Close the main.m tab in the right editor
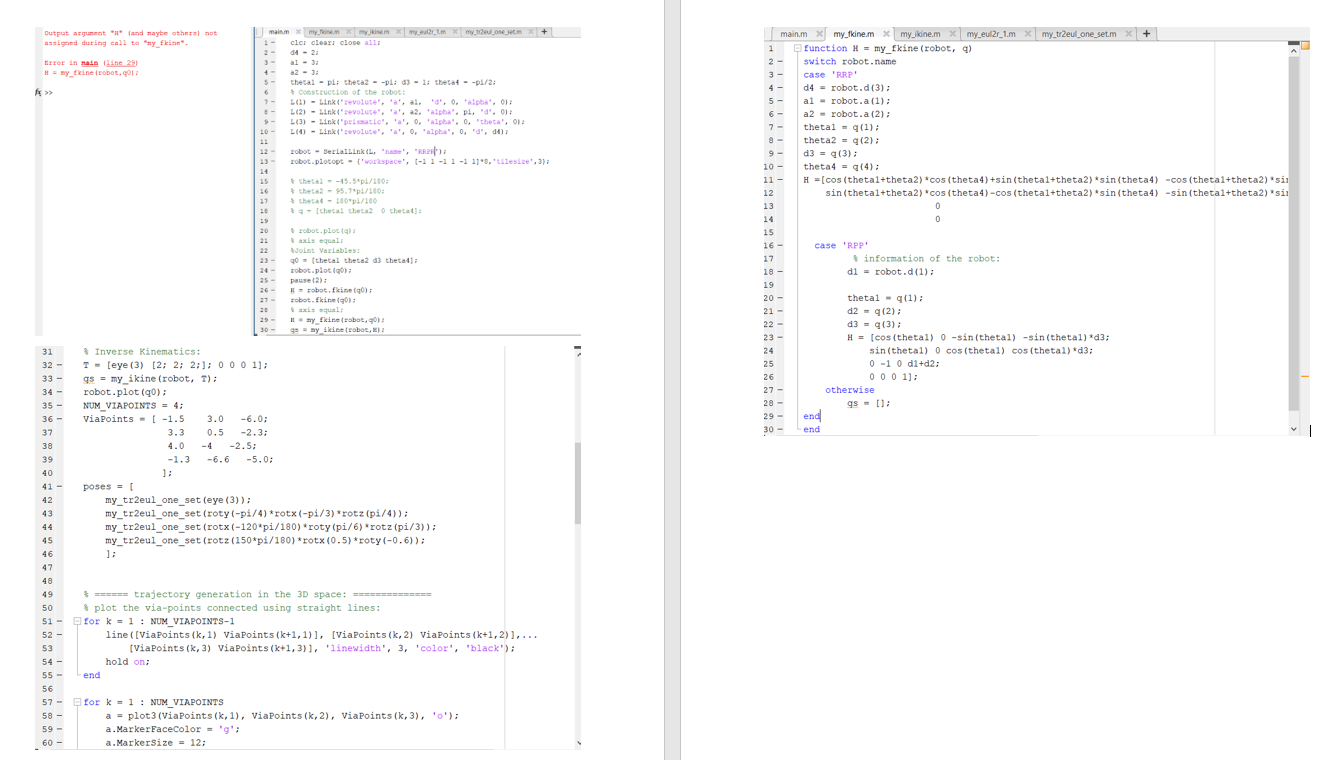 click(x=818, y=33)
